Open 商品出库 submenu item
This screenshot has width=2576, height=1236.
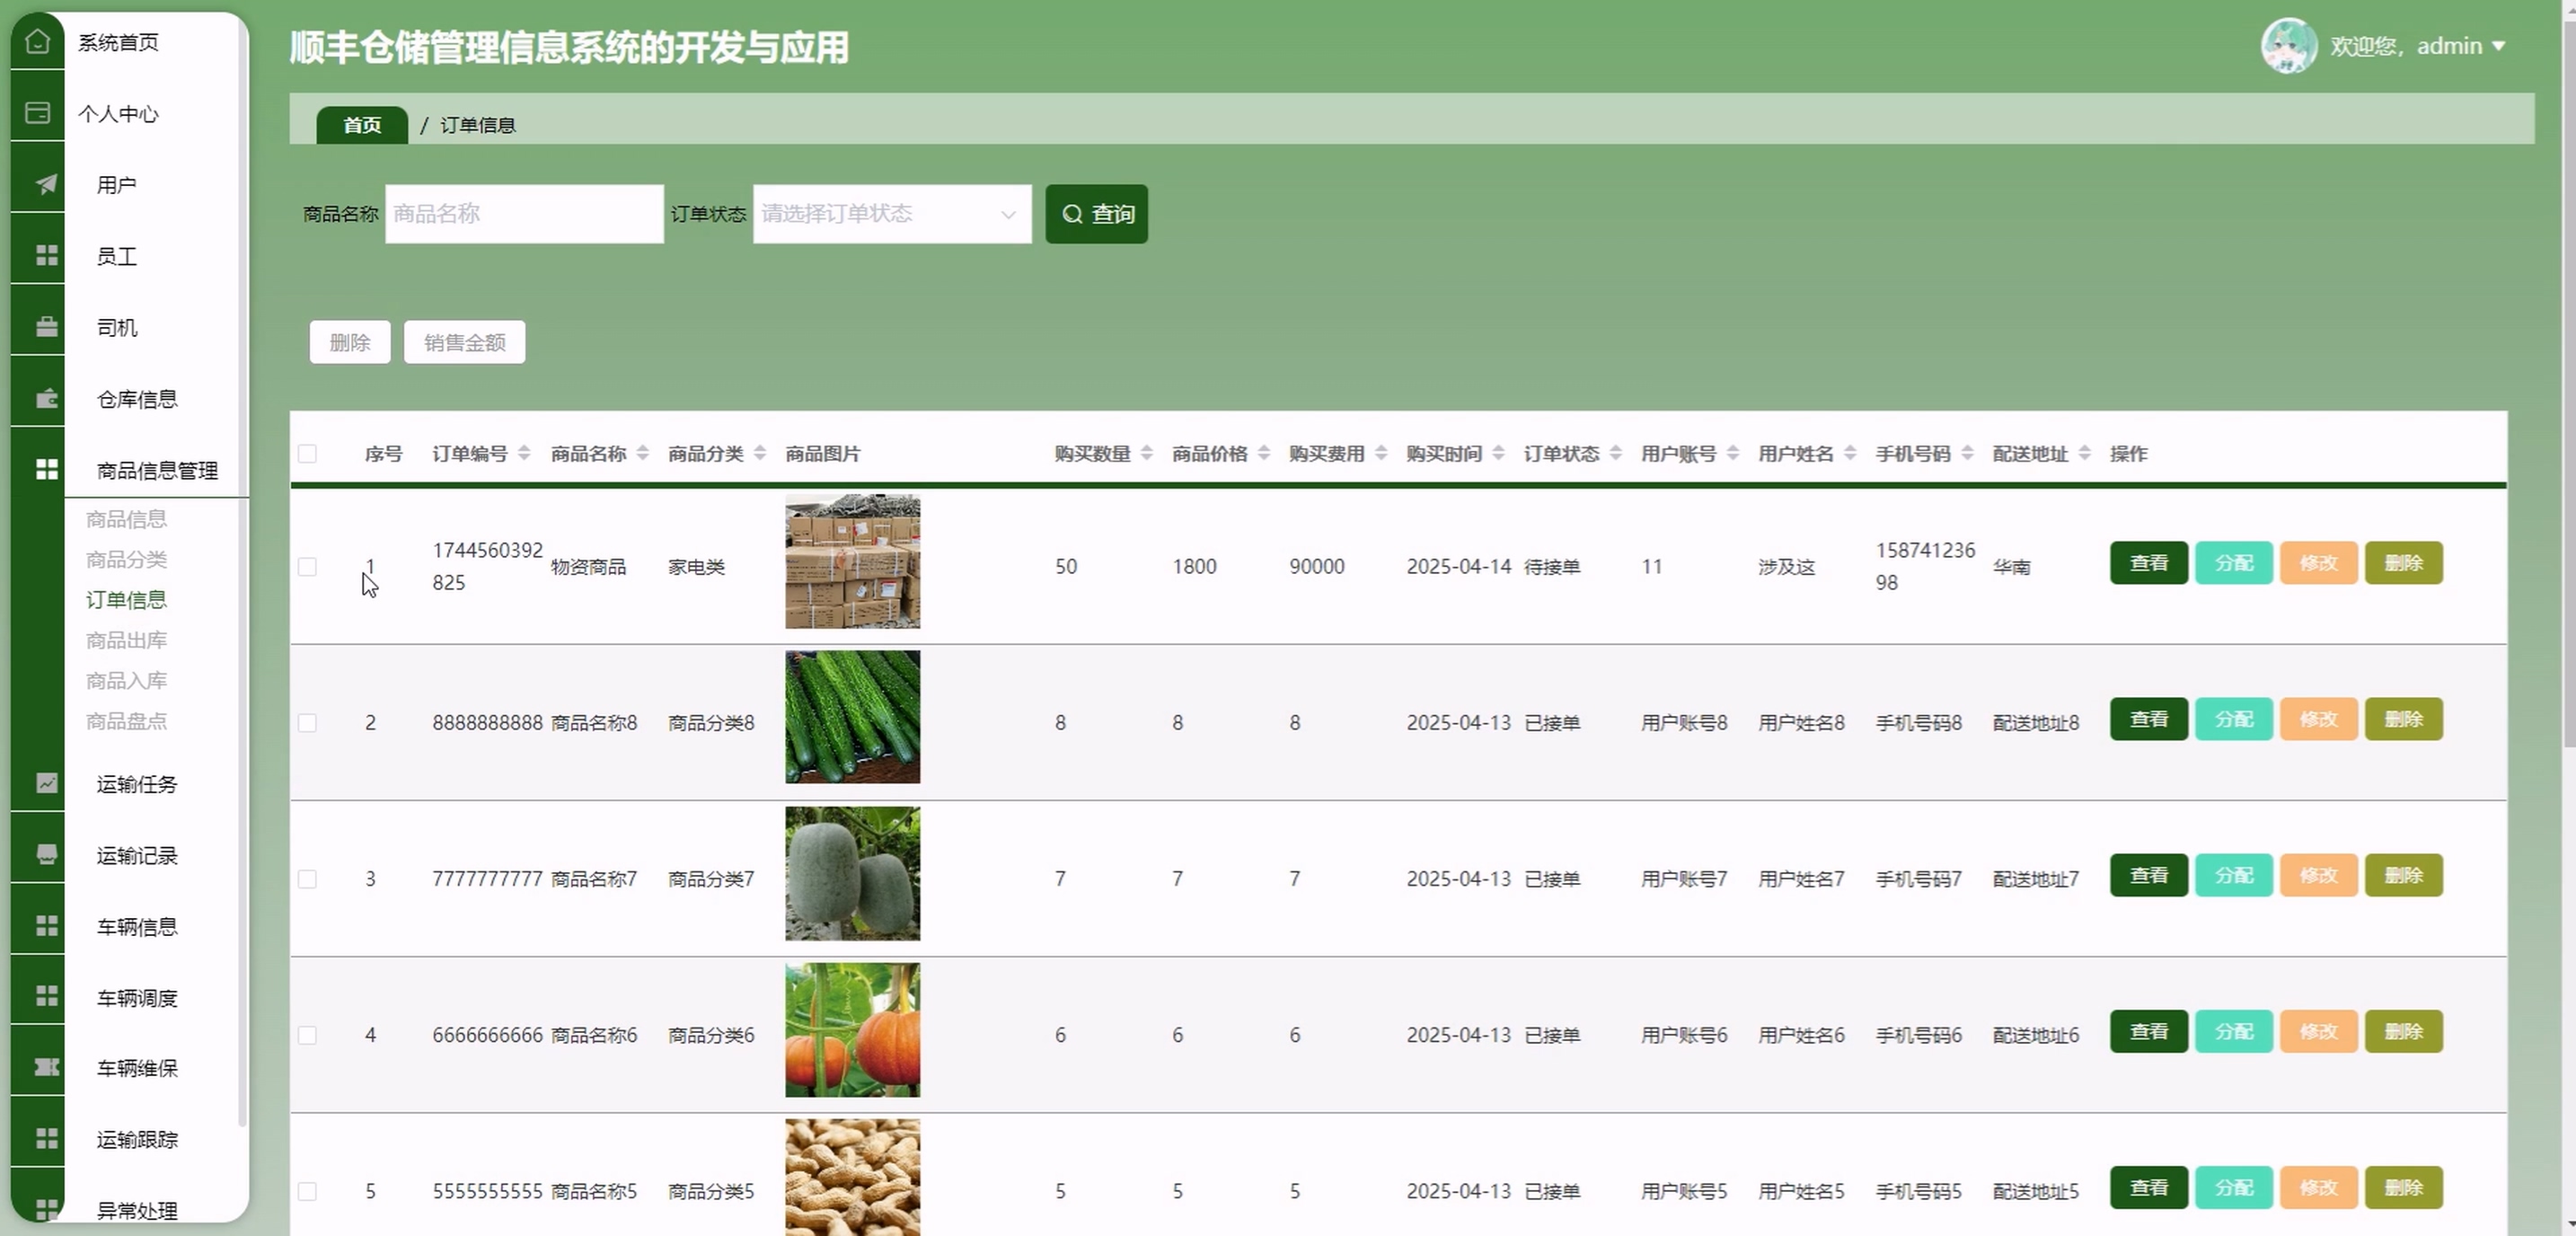(126, 640)
